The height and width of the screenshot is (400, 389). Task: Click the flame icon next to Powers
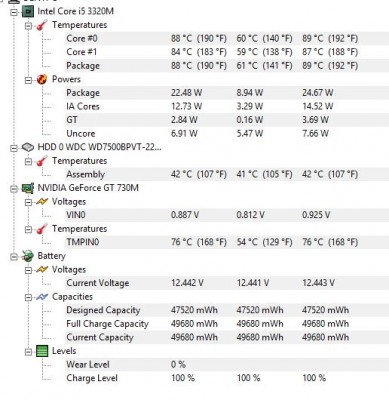42,80
